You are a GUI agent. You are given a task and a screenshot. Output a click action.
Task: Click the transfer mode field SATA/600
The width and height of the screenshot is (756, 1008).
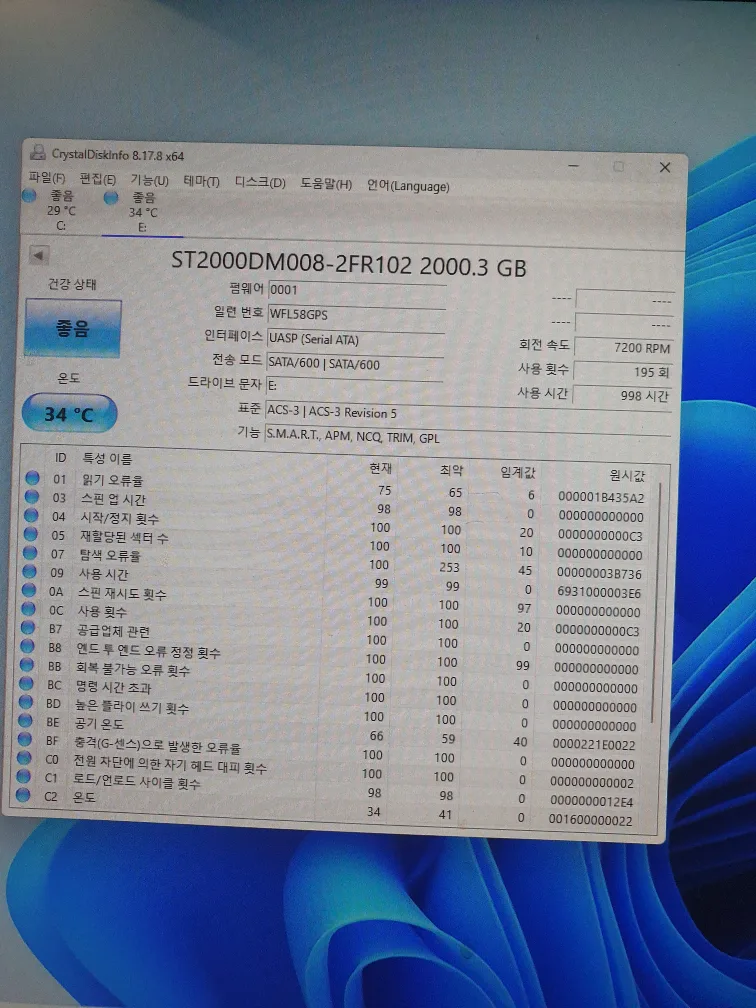(x=355, y=363)
